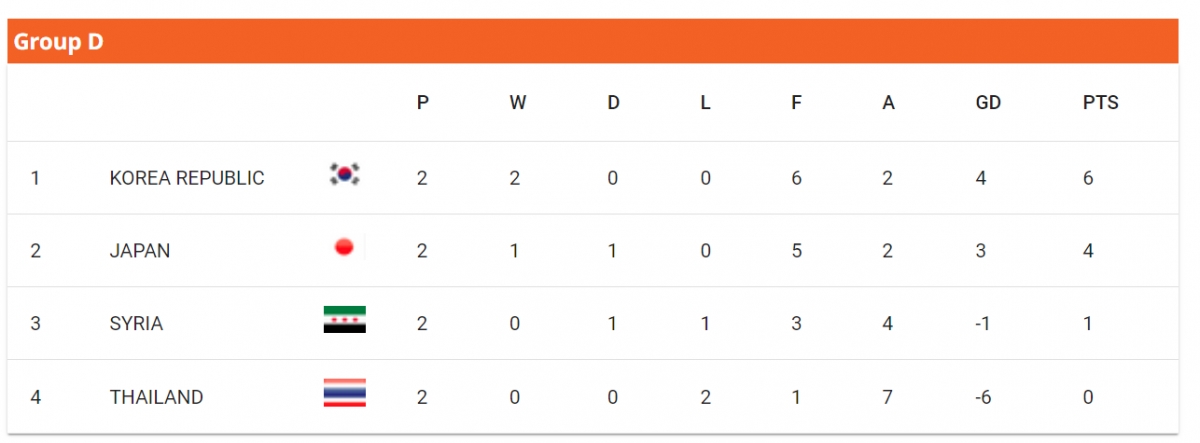Viewport: 1200px width, 443px height.
Task: Select the JAPAN team name
Action: tap(140, 251)
